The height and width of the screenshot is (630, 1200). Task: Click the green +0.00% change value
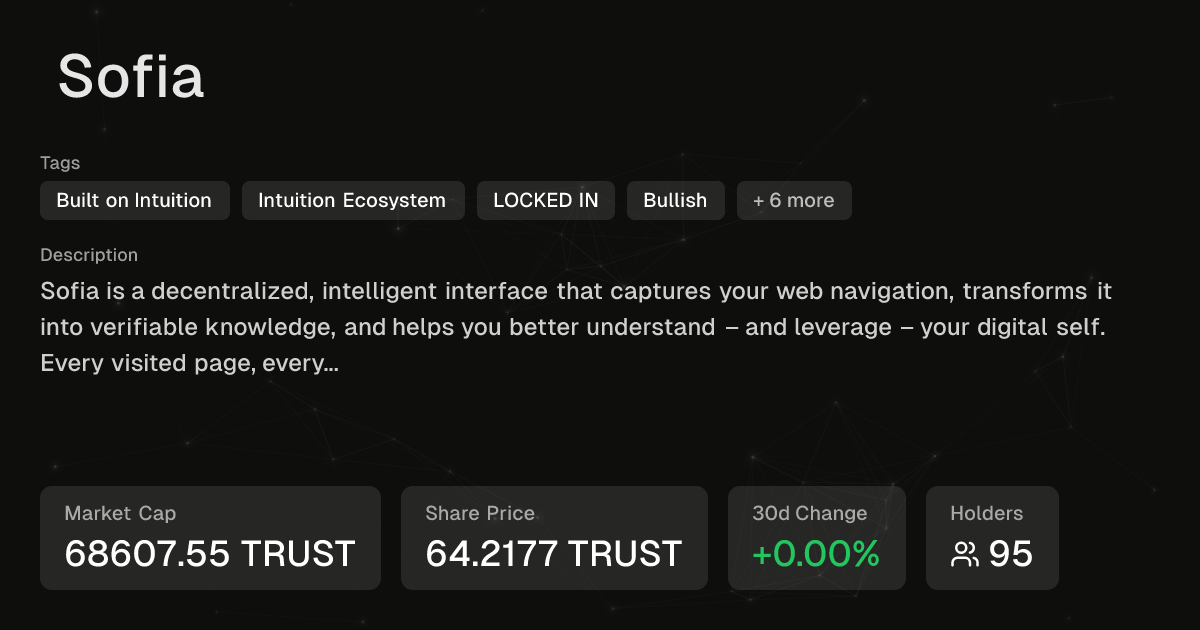pos(816,553)
